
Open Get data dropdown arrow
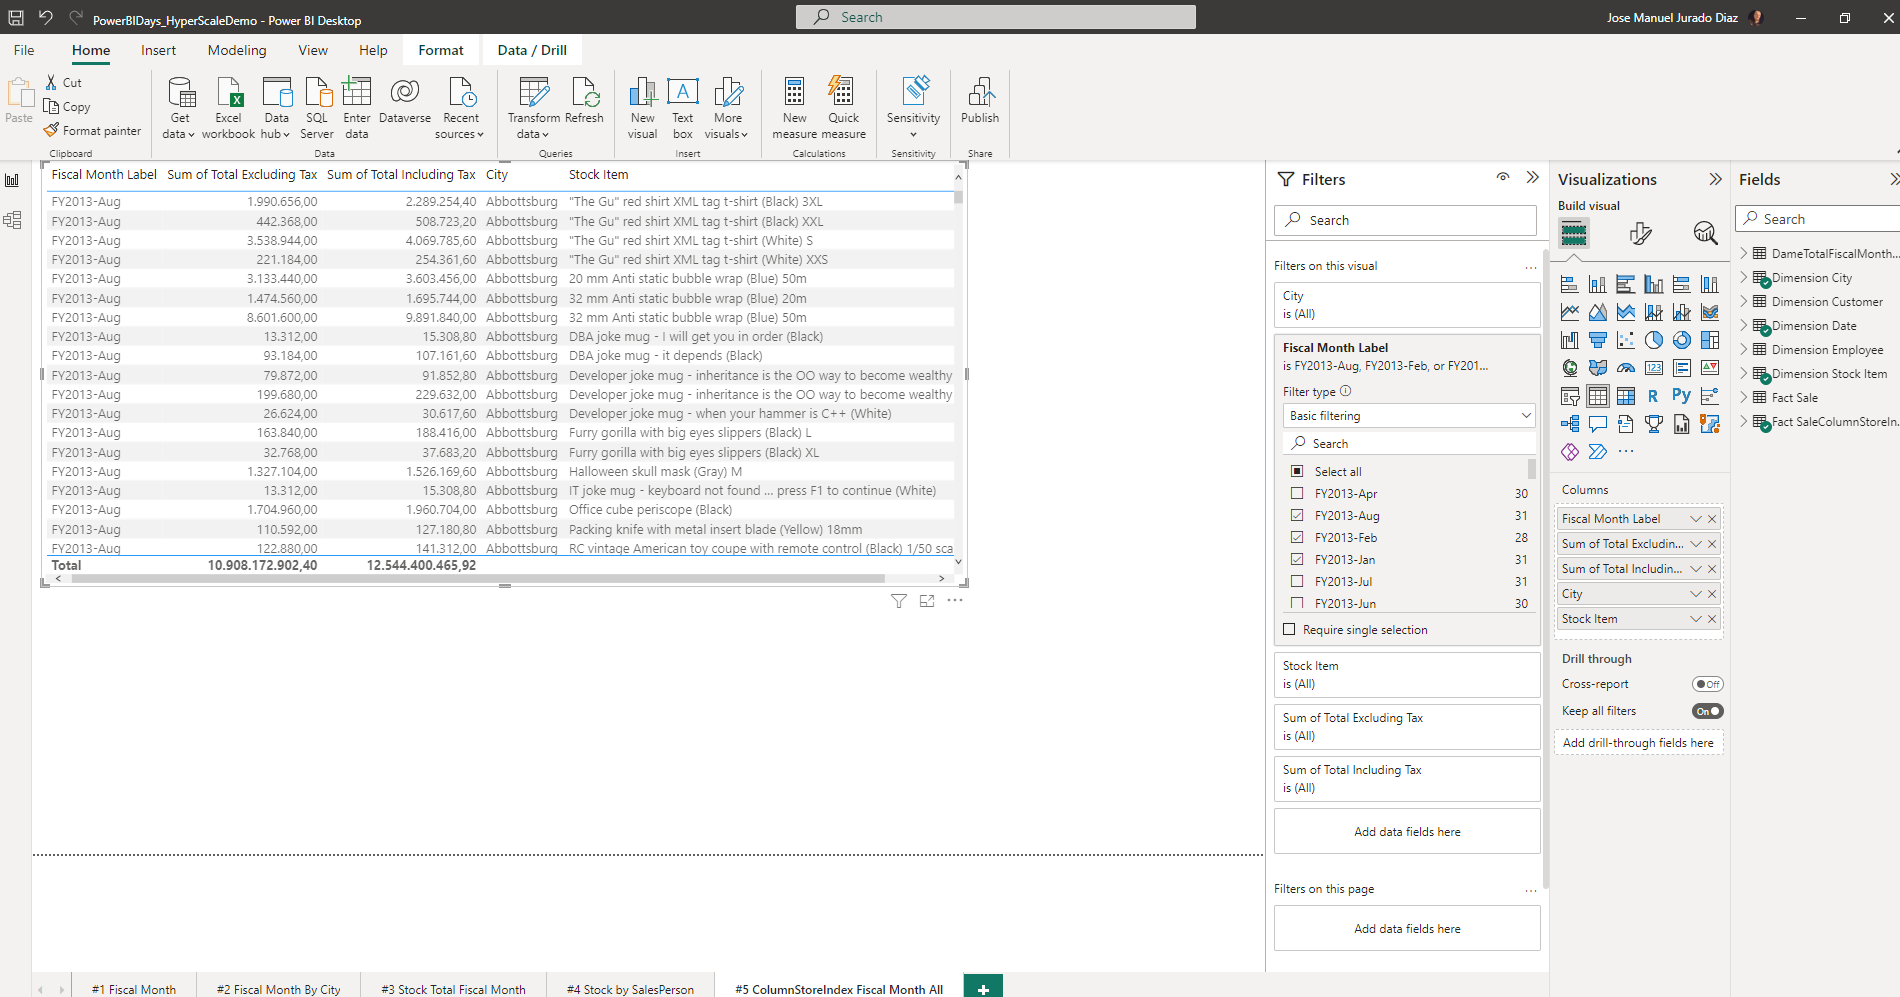[191, 134]
